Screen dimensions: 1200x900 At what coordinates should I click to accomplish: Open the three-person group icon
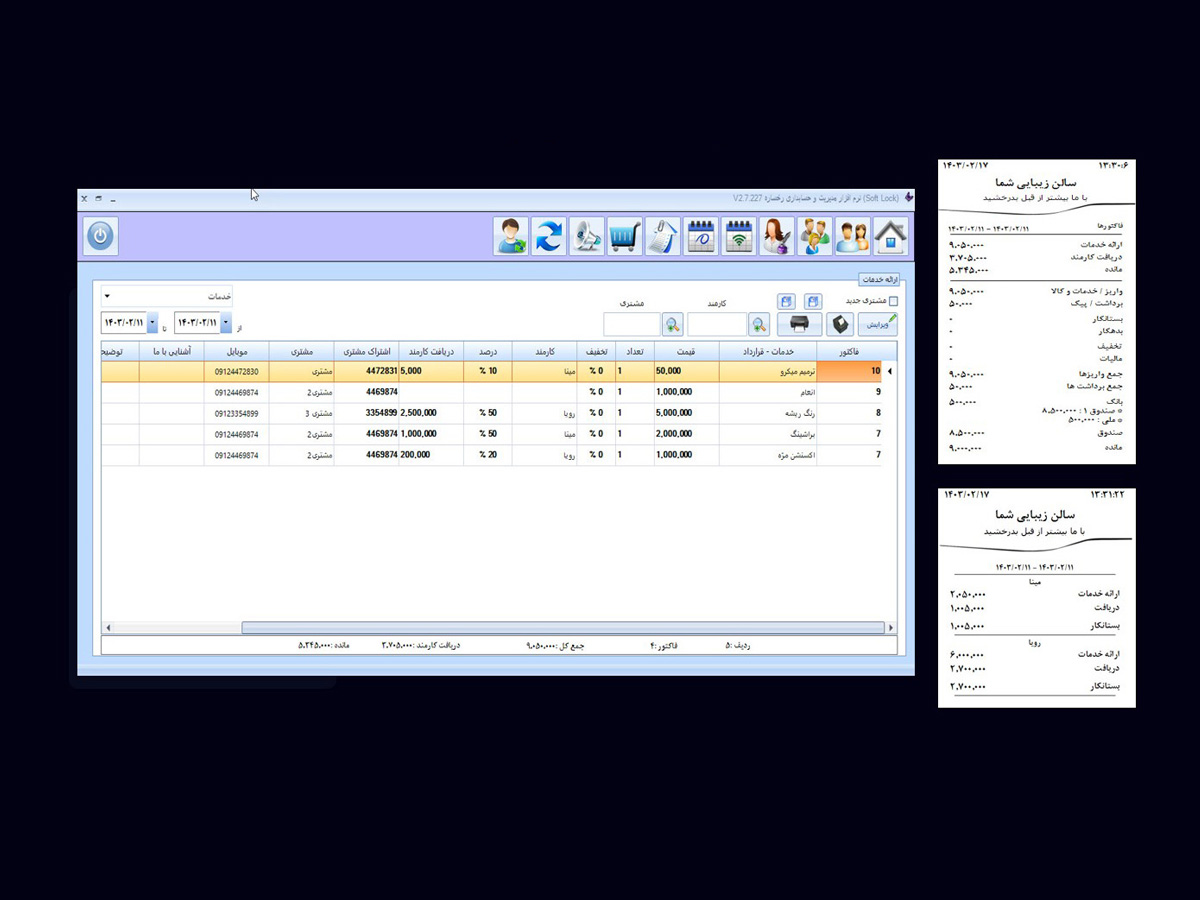click(815, 236)
